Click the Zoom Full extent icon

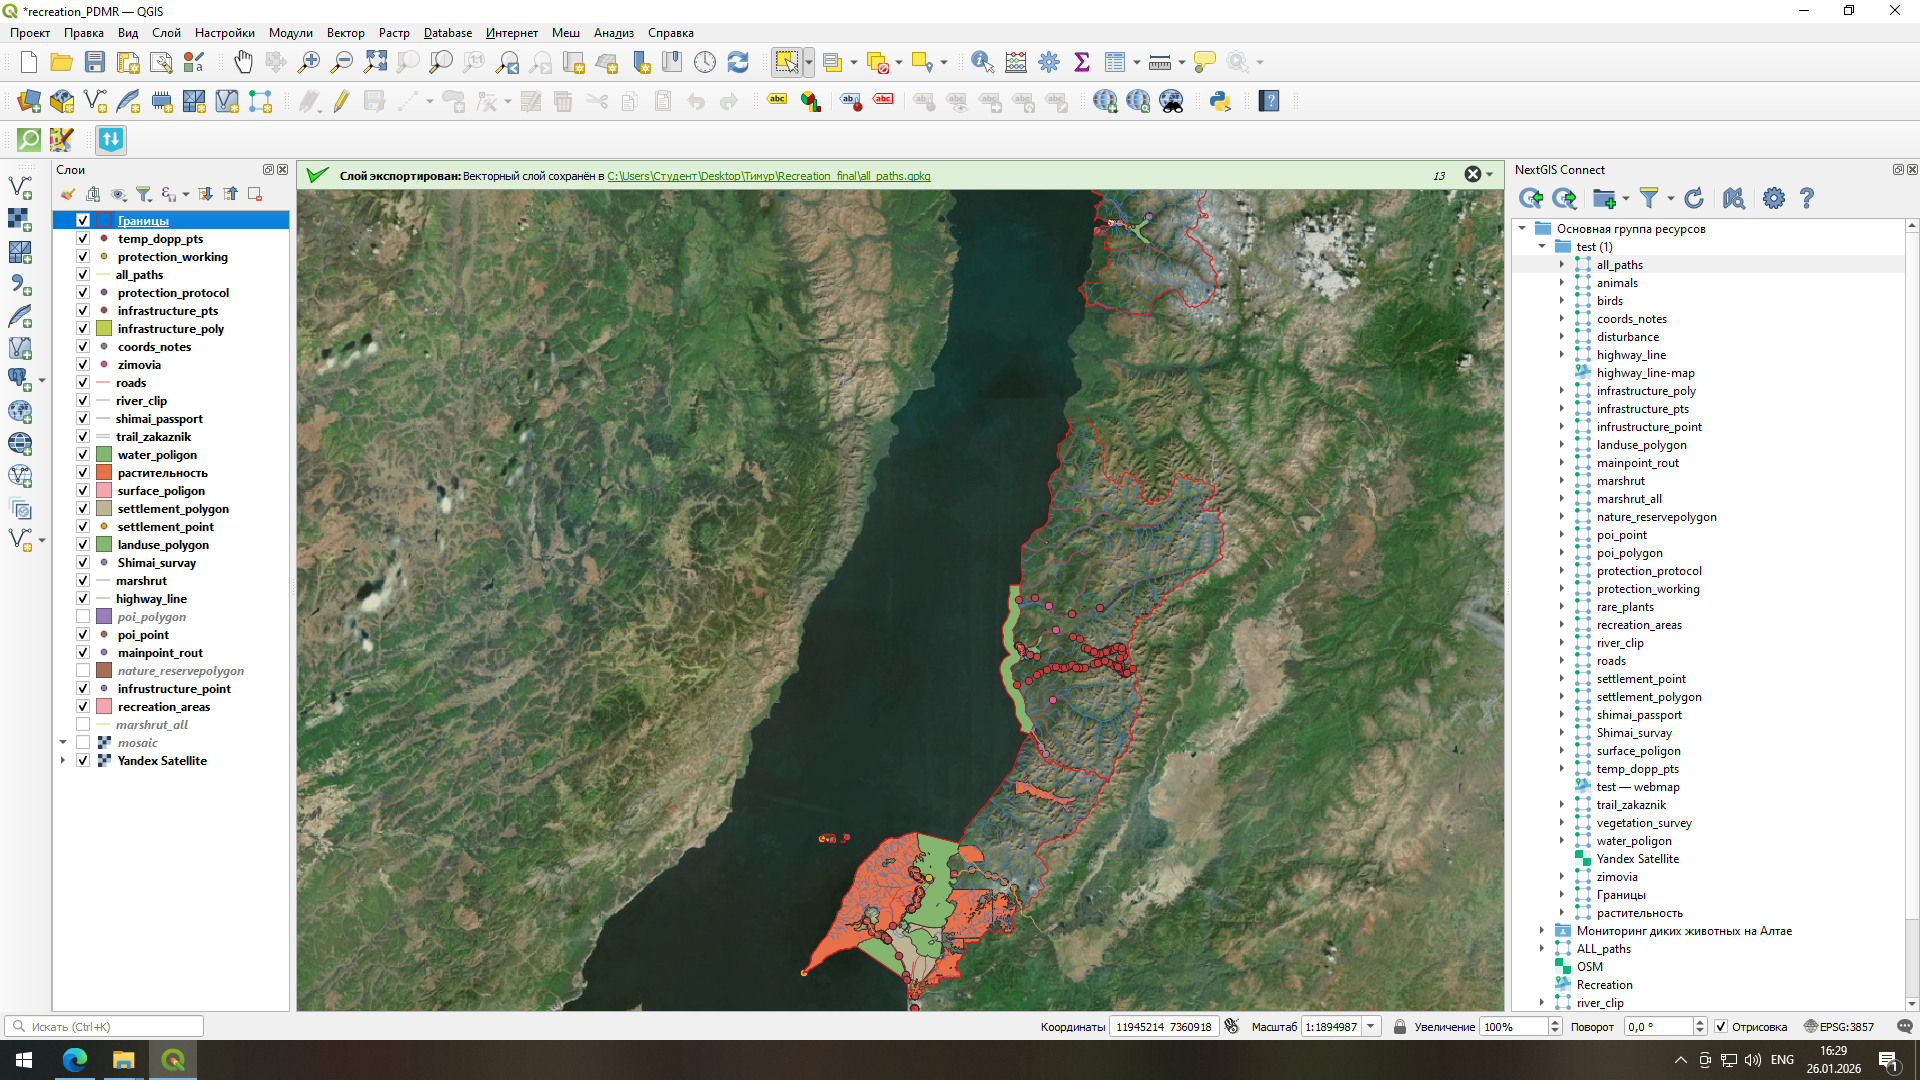[375, 62]
